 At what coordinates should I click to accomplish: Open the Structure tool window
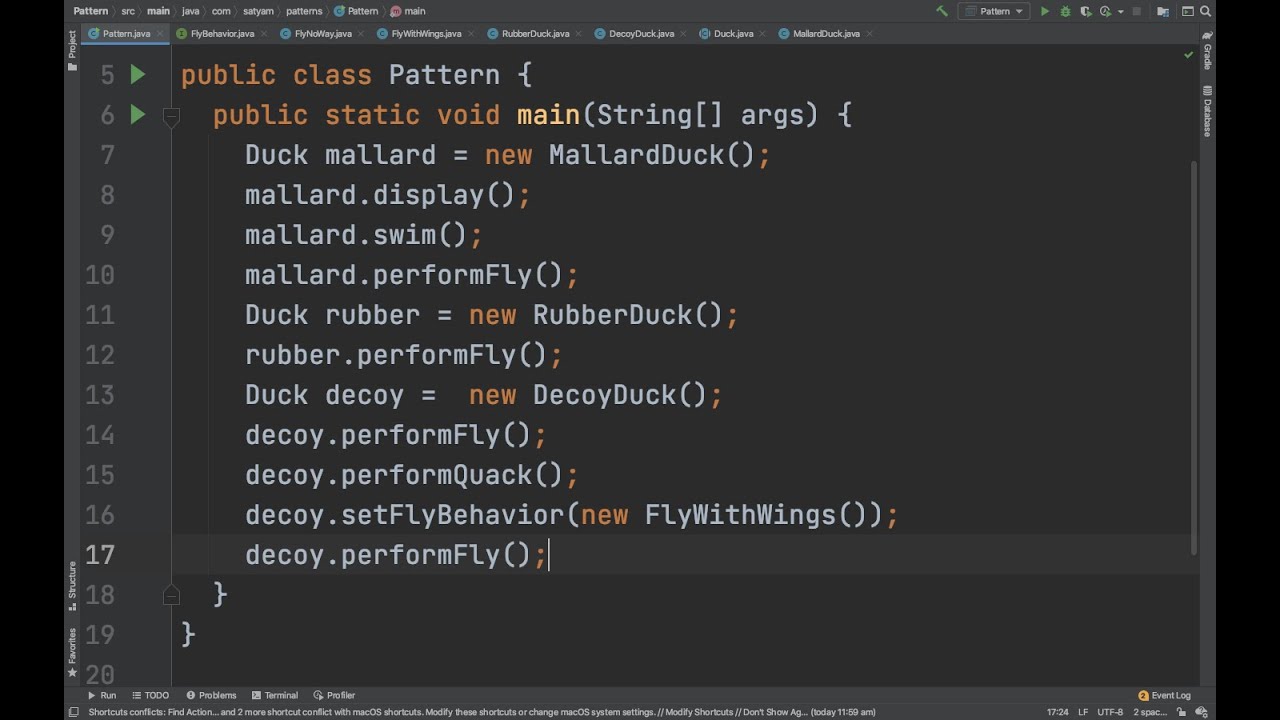pyautogui.click(x=72, y=586)
